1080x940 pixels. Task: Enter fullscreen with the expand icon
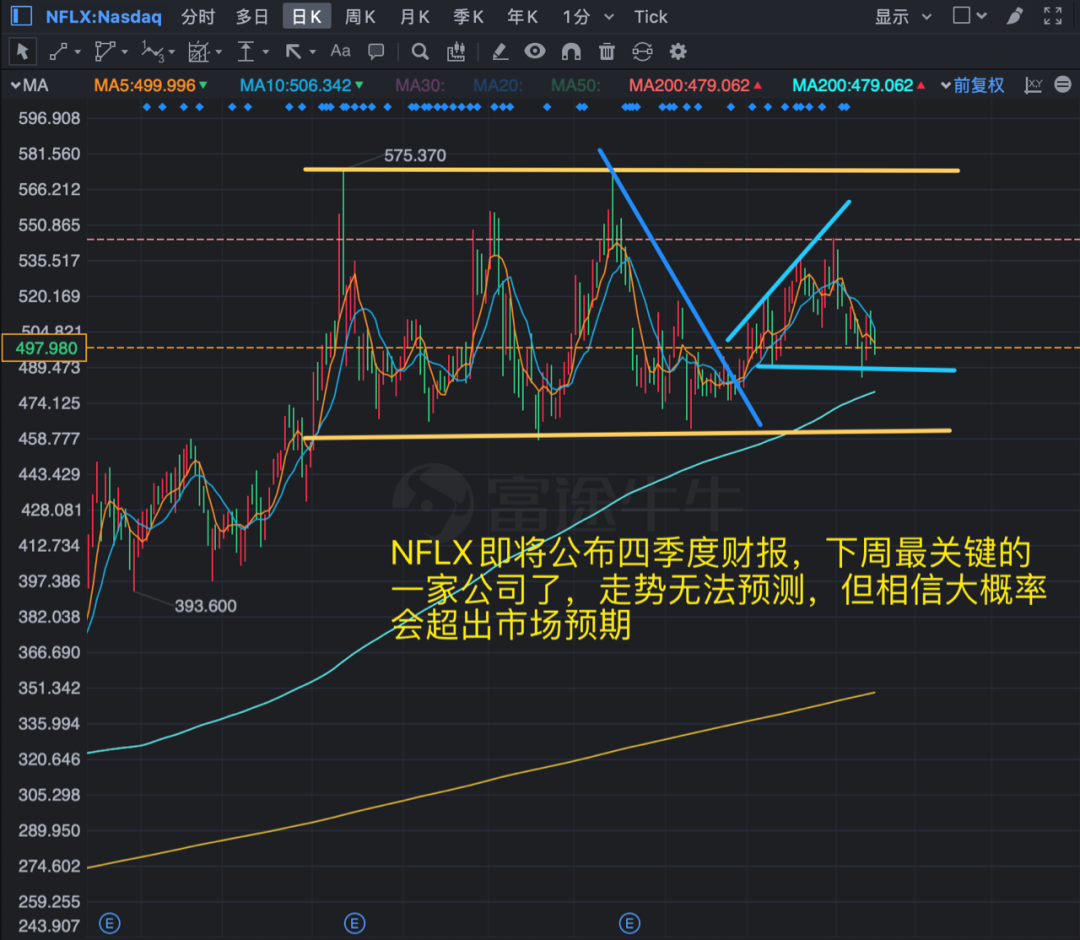click(x=1052, y=16)
